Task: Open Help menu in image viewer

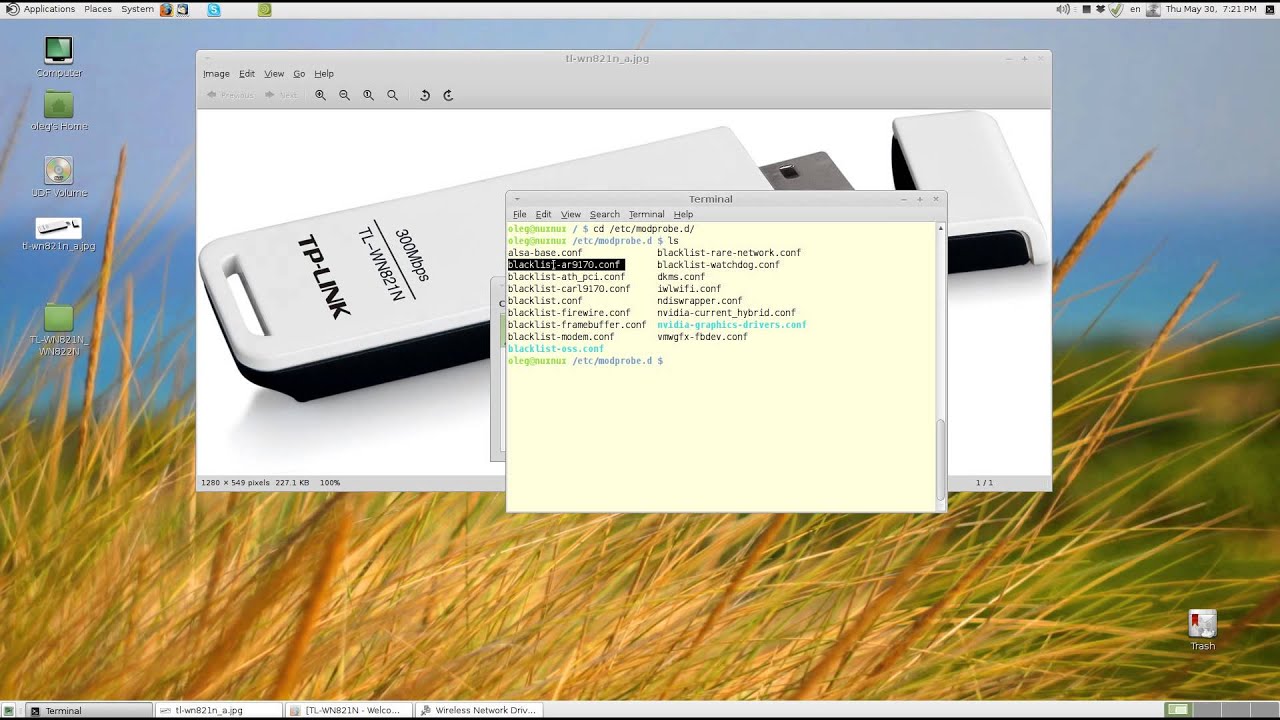Action: pyautogui.click(x=324, y=74)
